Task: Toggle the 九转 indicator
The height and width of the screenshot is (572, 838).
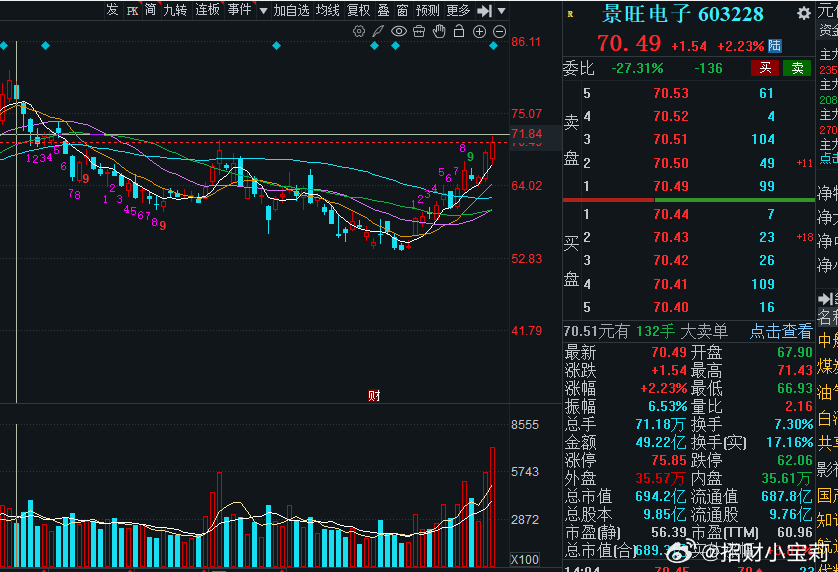Action: 175,10
